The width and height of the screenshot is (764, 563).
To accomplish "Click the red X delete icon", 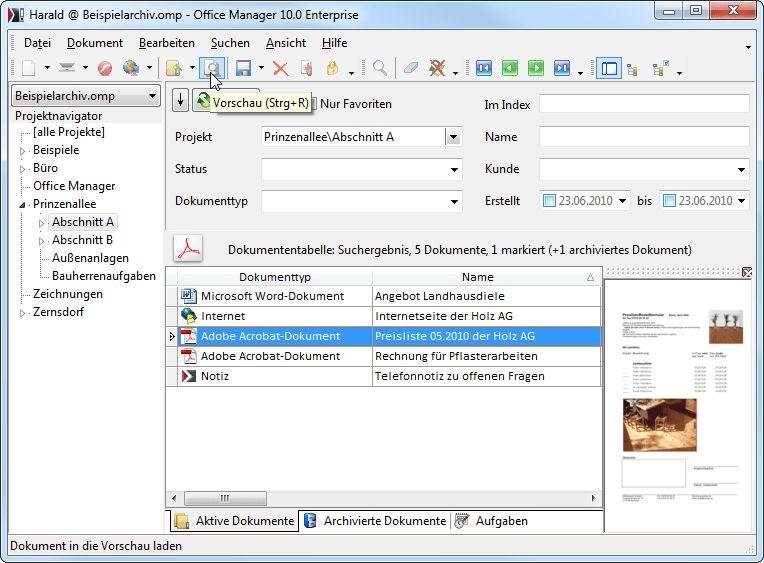I will (x=281, y=68).
